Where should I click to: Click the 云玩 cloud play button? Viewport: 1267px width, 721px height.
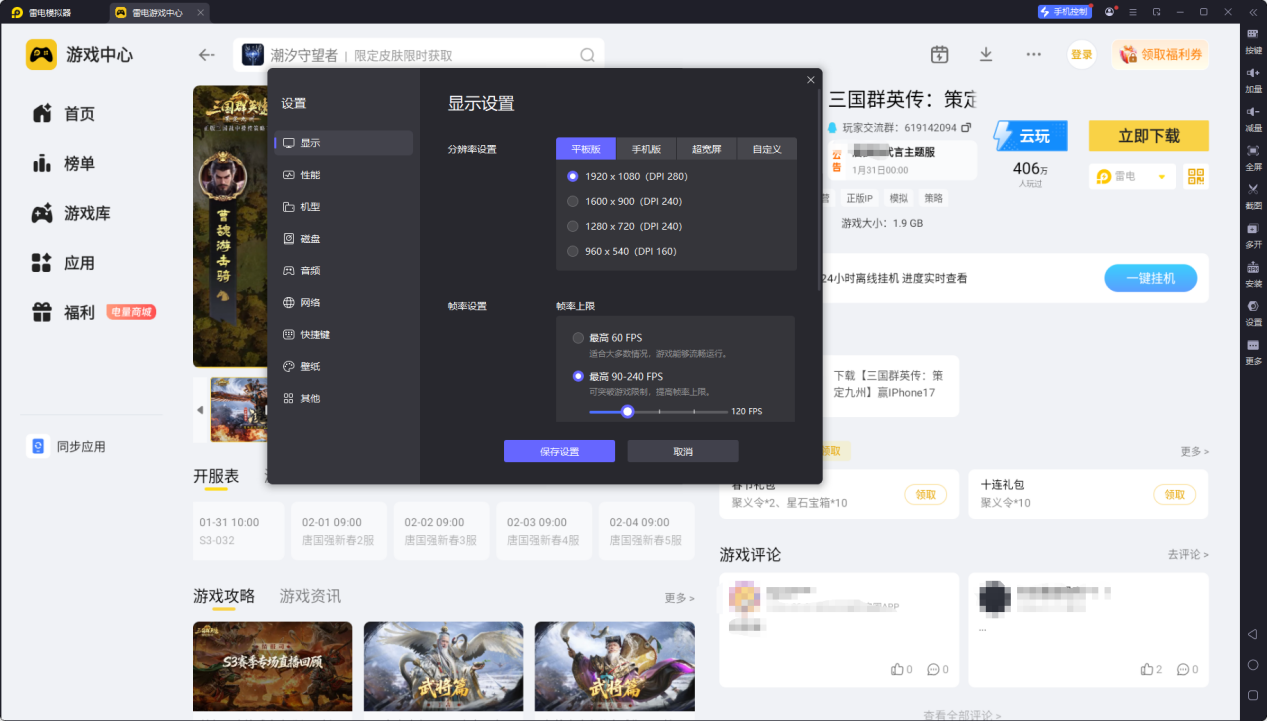point(1030,136)
